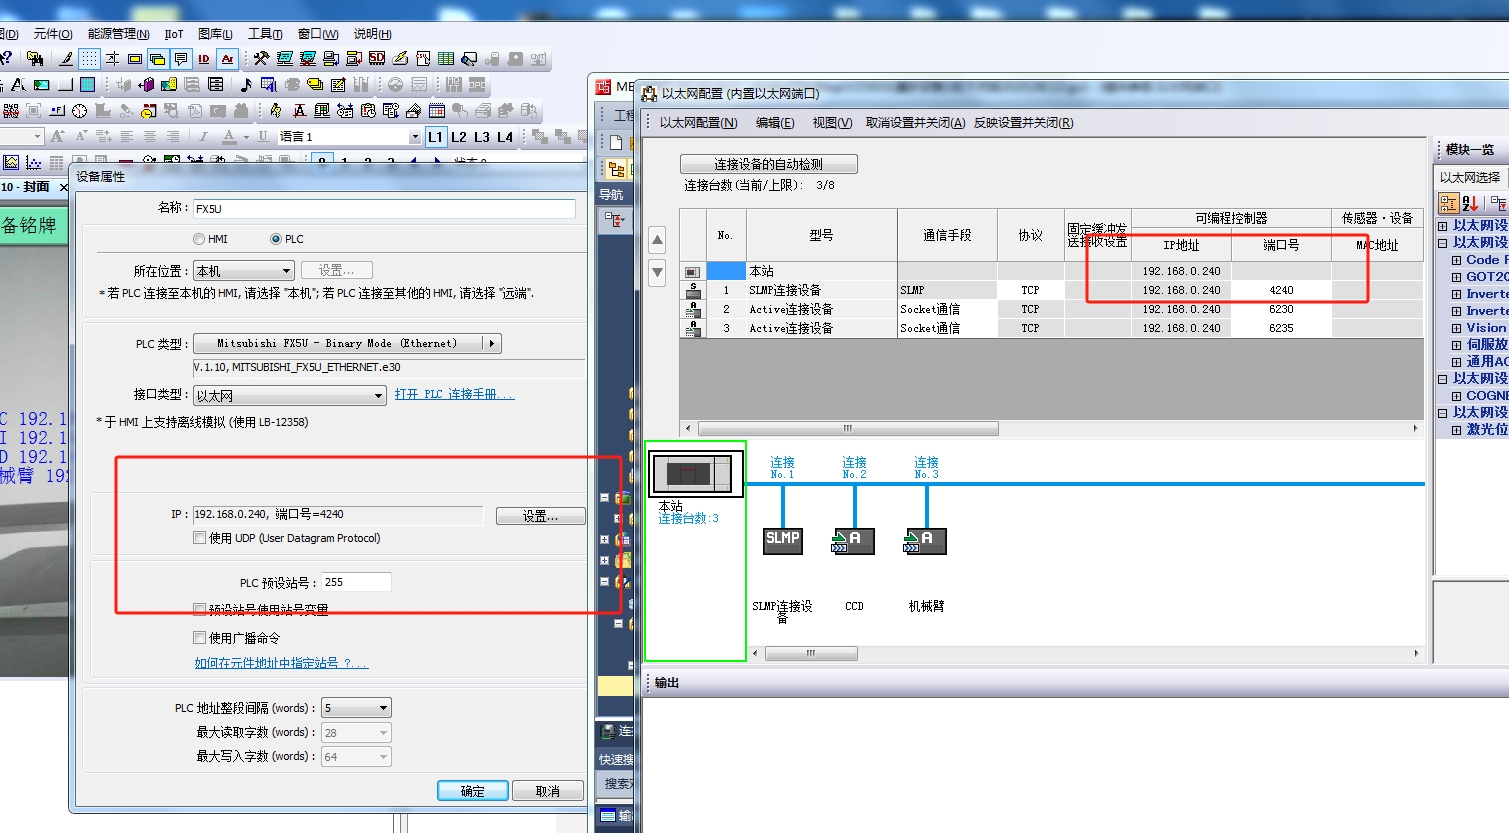
Task: Open the 视图(V) menu
Action: point(831,123)
